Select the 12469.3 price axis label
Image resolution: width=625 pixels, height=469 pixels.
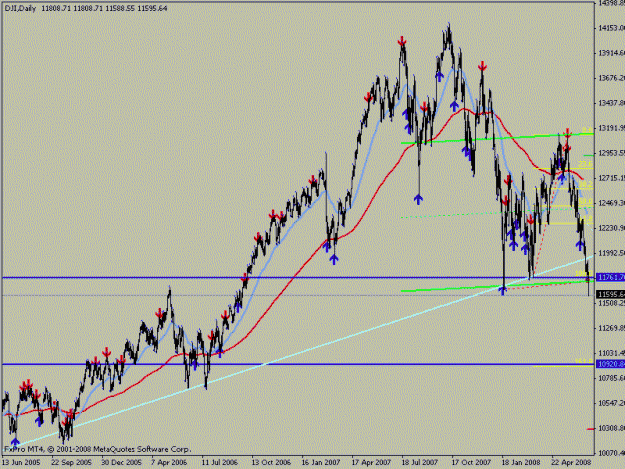611,203
